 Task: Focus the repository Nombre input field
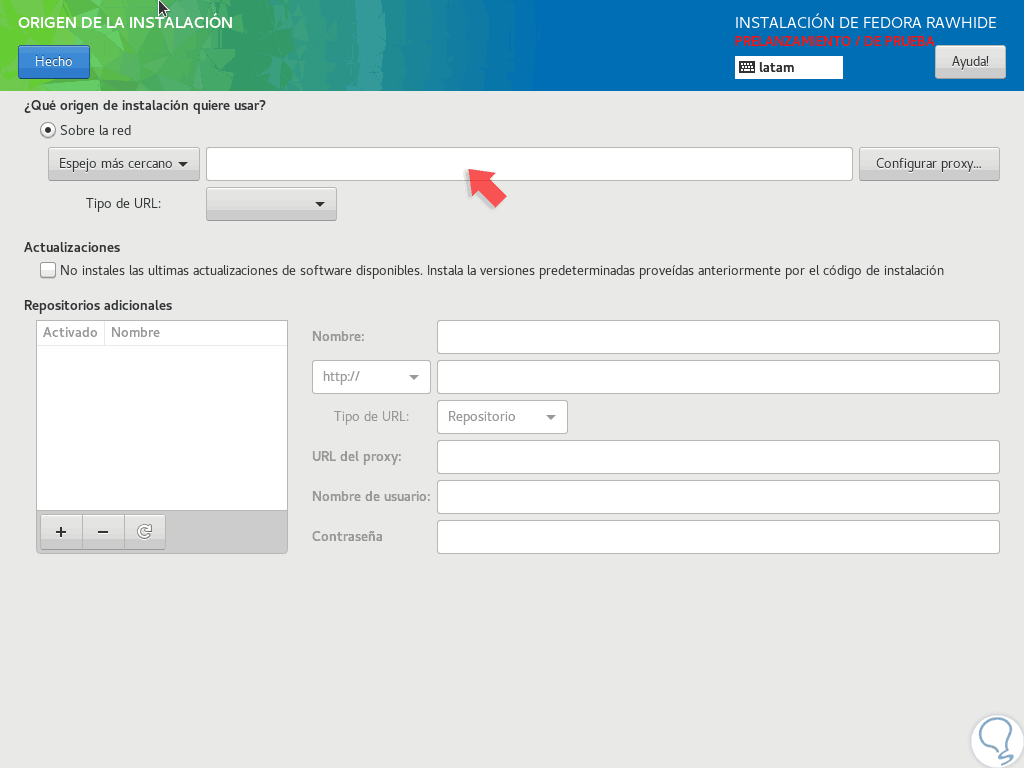pyautogui.click(x=718, y=337)
